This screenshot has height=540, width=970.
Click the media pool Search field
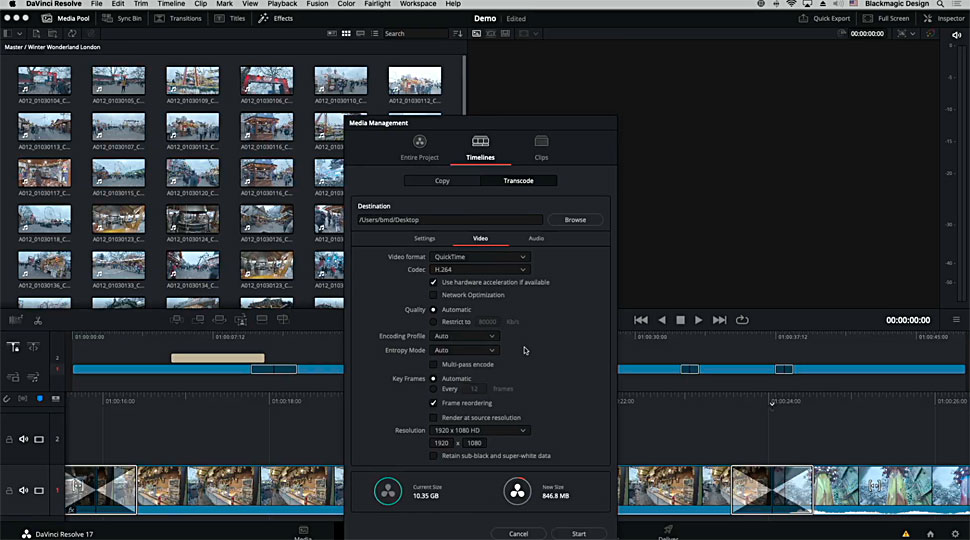point(414,33)
